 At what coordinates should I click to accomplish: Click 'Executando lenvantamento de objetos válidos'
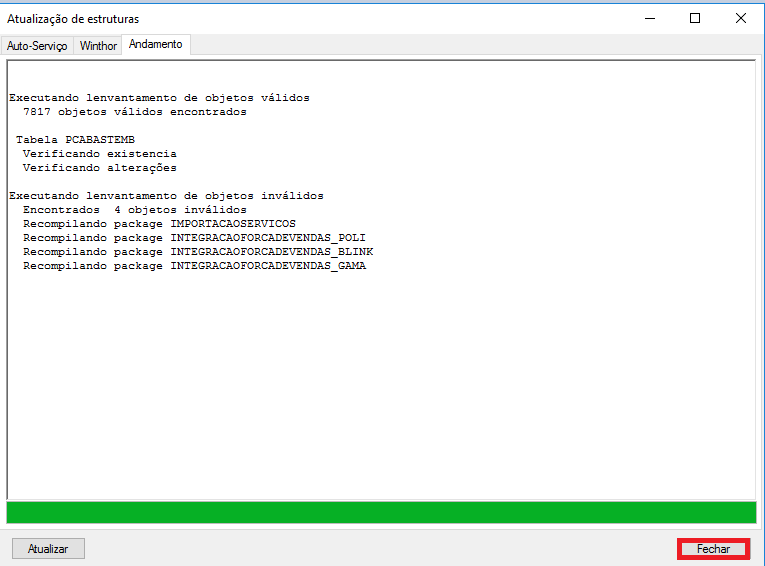pos(159,98)
